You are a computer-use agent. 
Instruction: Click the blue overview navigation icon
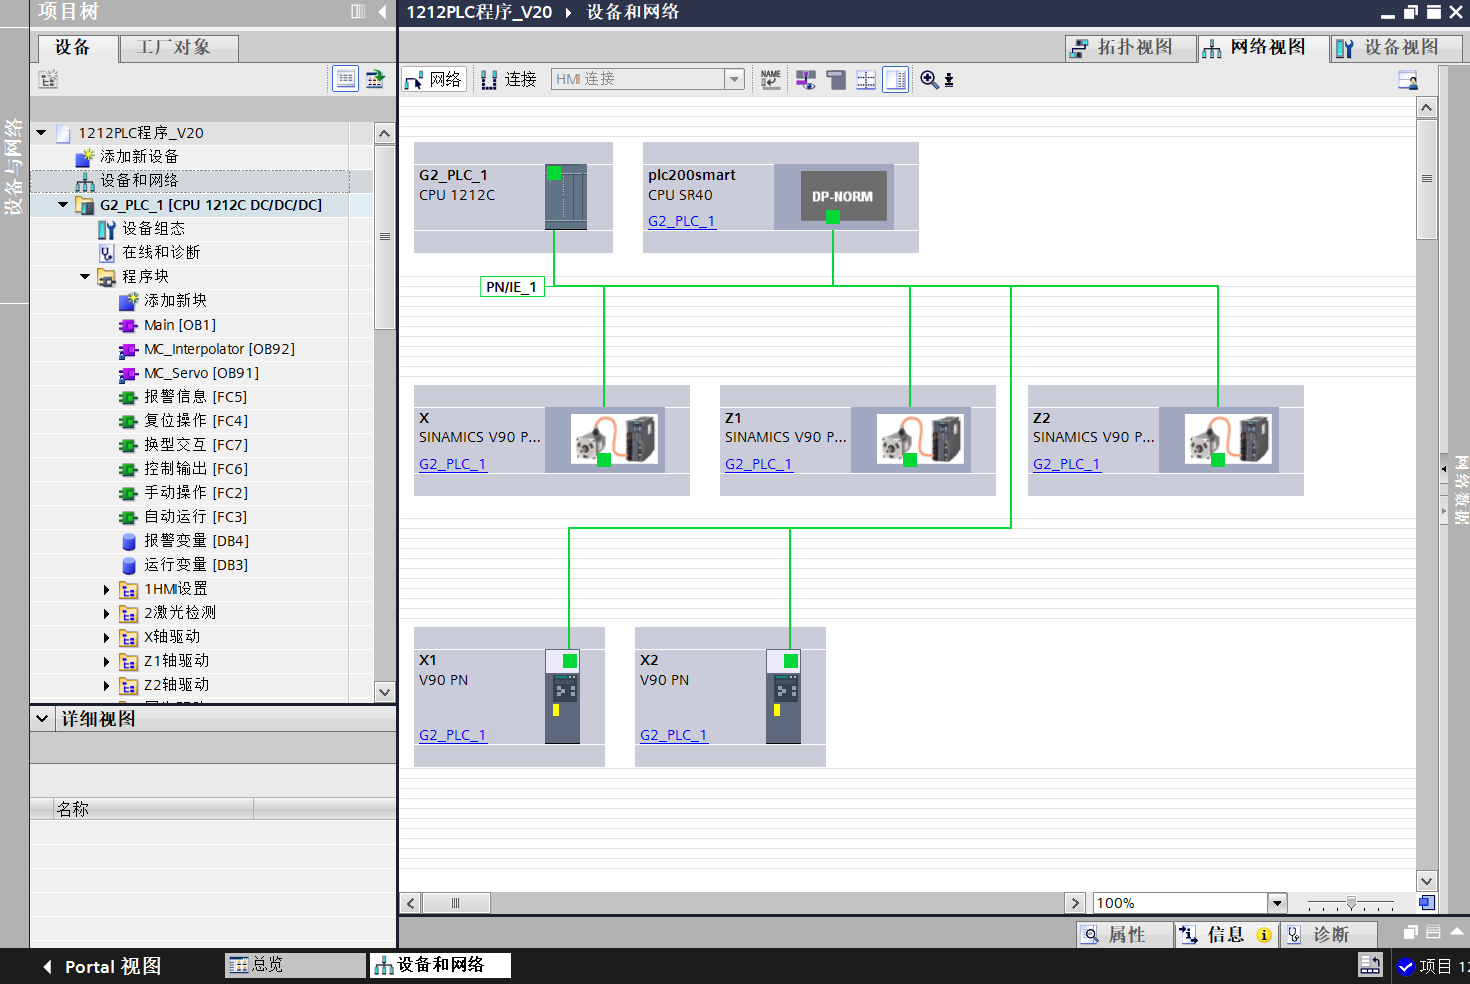click(1427, 902)
